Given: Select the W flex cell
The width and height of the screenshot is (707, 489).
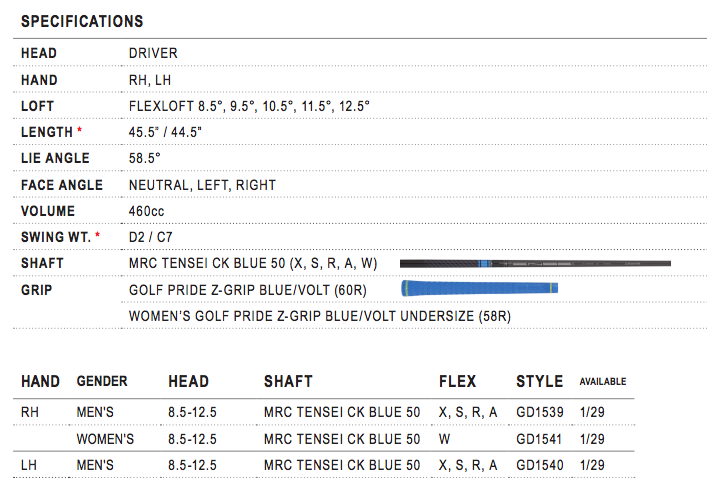Looking at the screenshot, I should 445,439.
